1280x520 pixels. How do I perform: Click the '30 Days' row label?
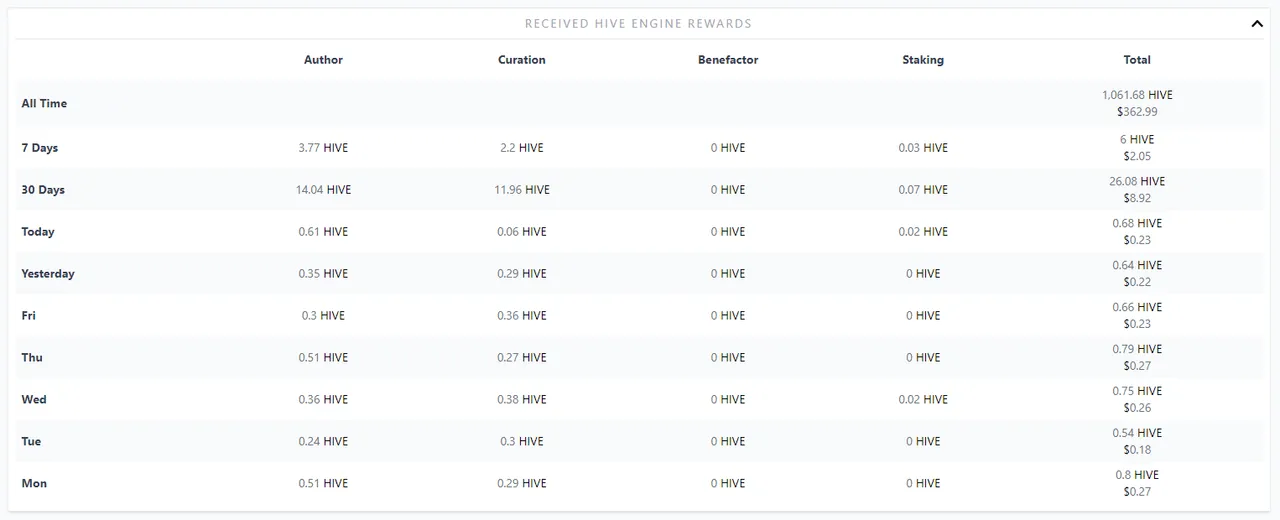pos(43,190)
